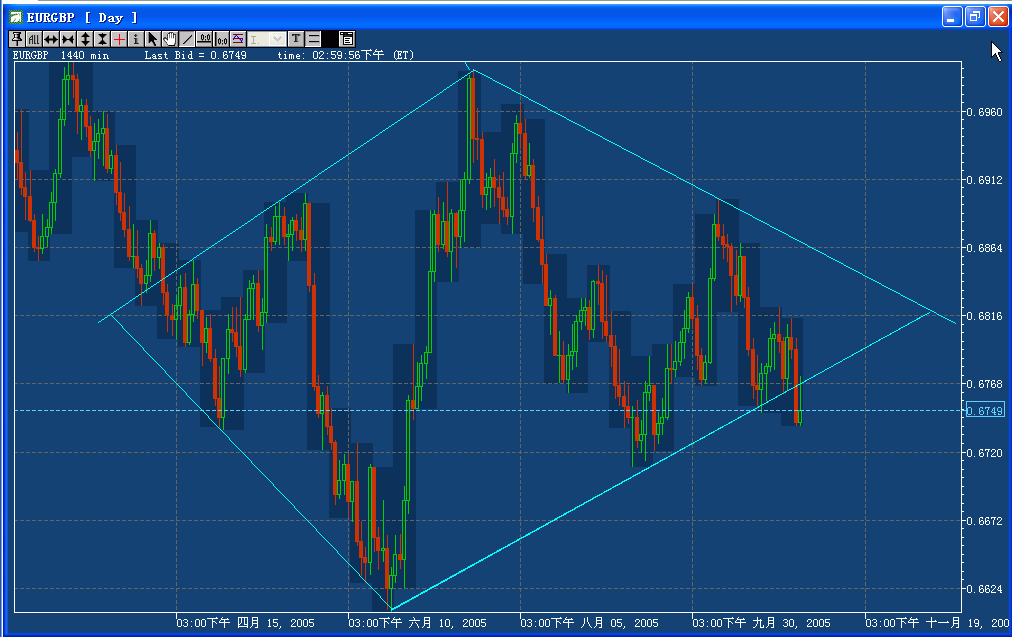
Task: Select the hand pan tool
Action: [170, 39]
